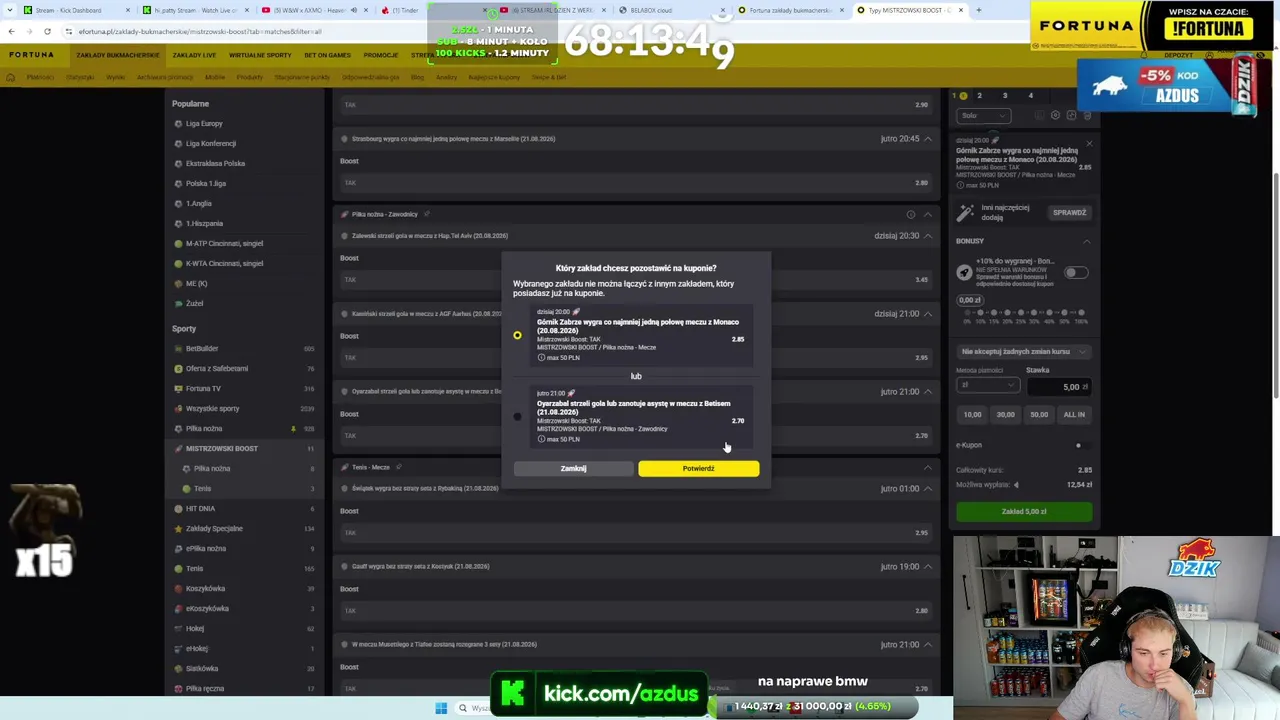Image resolution: width=1280 pixels, height=720 pixels.
Task: Switch to betslip tab 3
Action: pyautogui.click(x=1005, y=96)
